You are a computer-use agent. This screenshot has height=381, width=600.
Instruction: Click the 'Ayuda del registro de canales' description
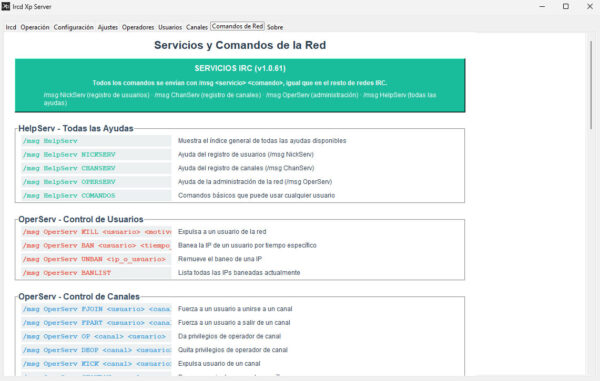(x=246, y=168)
